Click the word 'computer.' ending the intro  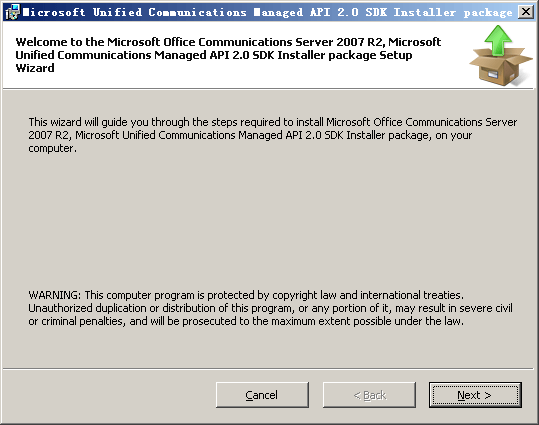(53, 149)
